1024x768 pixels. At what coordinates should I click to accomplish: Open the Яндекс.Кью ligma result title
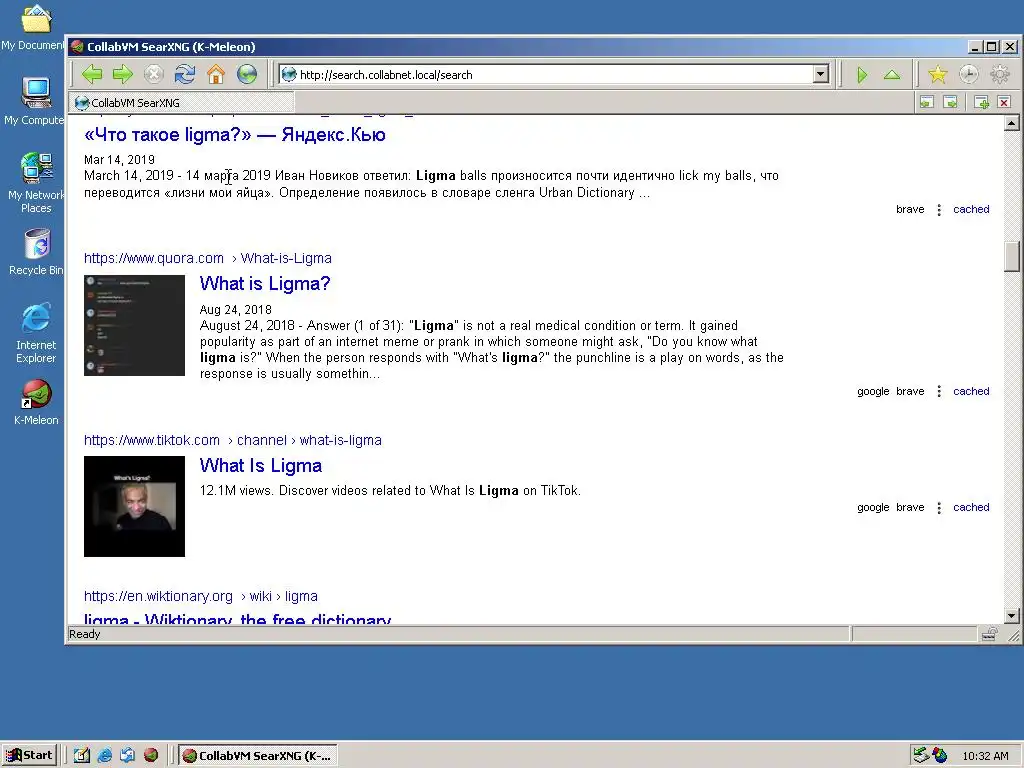234,135
